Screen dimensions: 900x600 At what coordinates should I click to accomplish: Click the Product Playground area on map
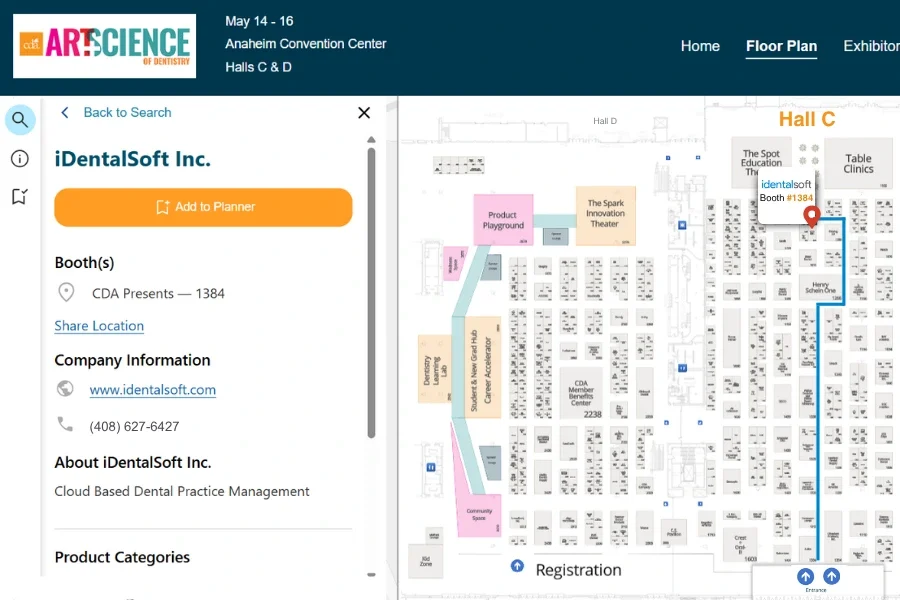click(x=503, y=220)
